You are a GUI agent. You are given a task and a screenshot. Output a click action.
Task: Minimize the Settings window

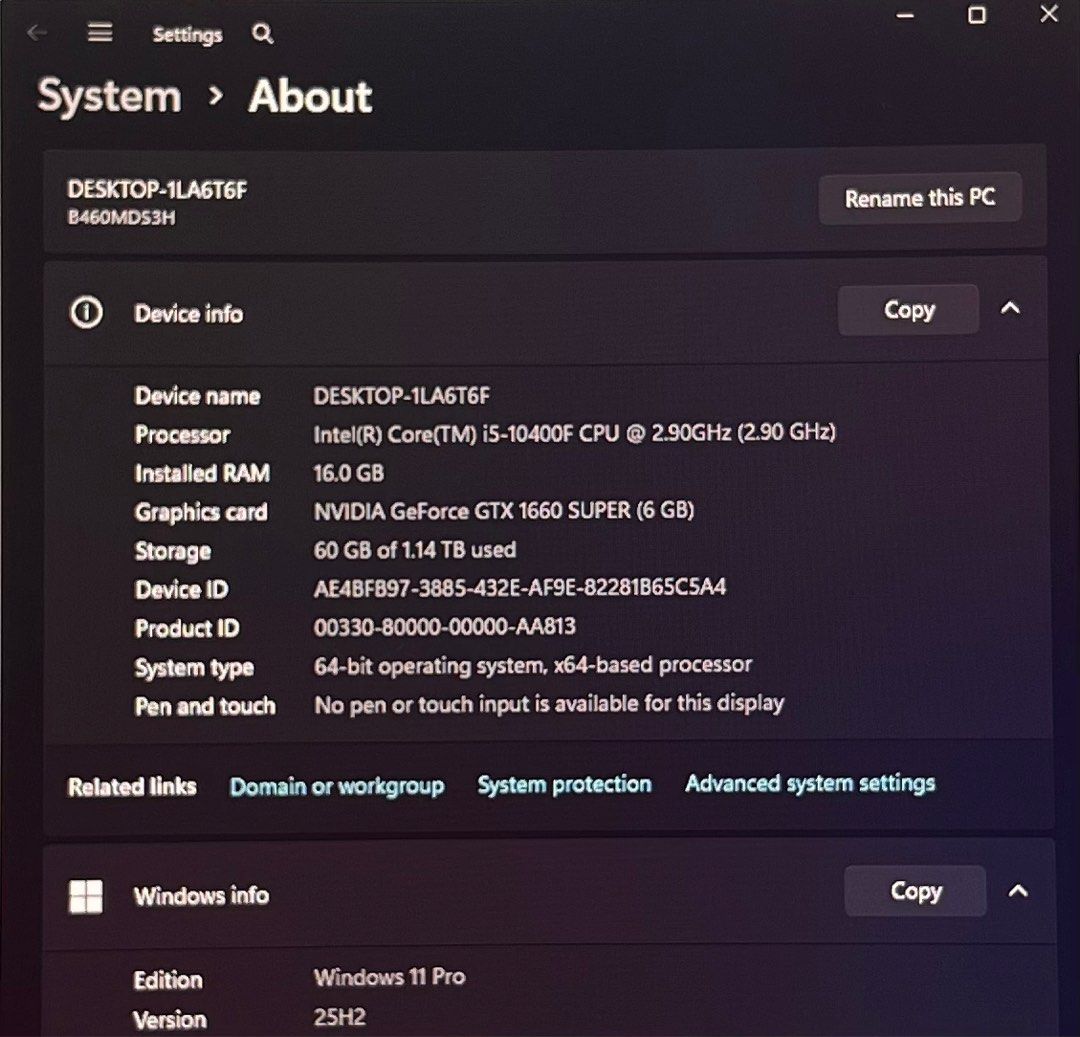click(x=905, y=15)
